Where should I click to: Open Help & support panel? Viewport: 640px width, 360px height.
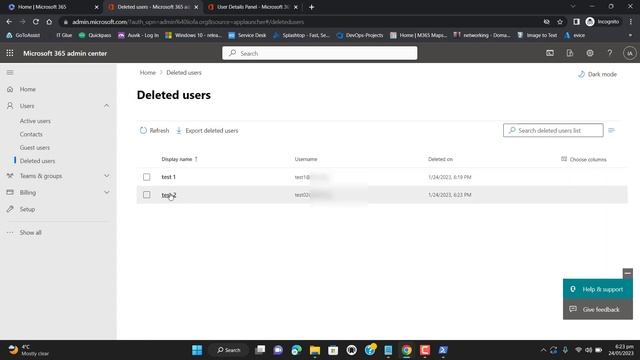(x=598, y=289)
